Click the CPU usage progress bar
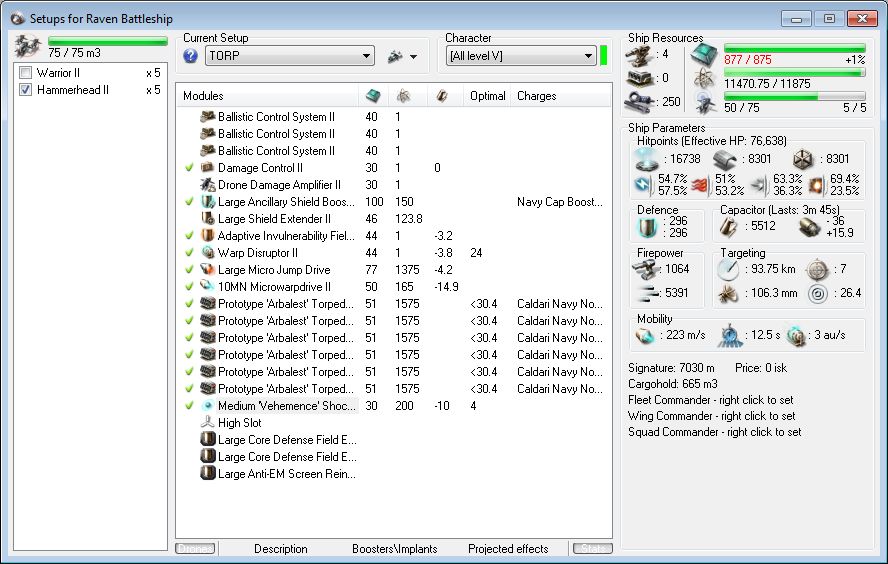This screenshot has height=564, width=888. (x=795, y=49)
